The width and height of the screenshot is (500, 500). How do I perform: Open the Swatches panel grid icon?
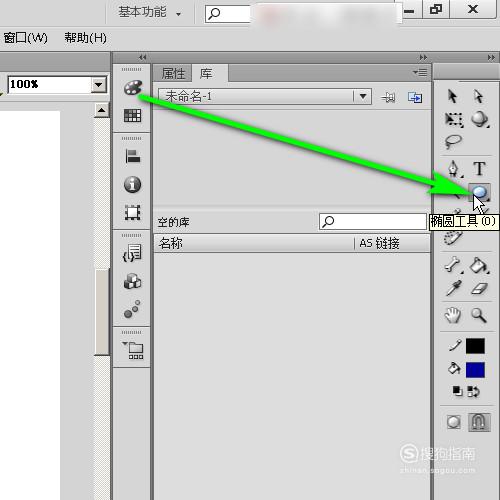[132, 116]
